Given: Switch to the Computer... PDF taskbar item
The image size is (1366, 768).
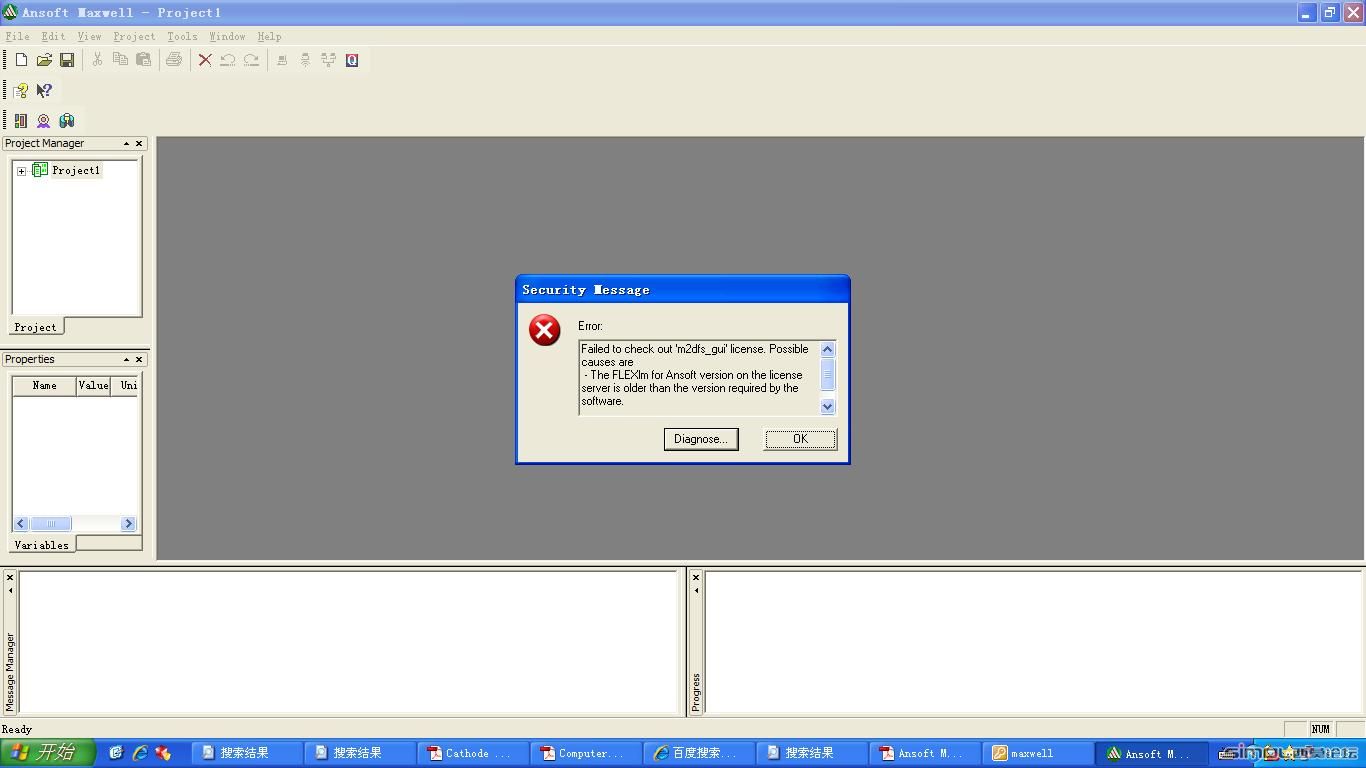Looking at the screenshot, I should pos(588,753).
